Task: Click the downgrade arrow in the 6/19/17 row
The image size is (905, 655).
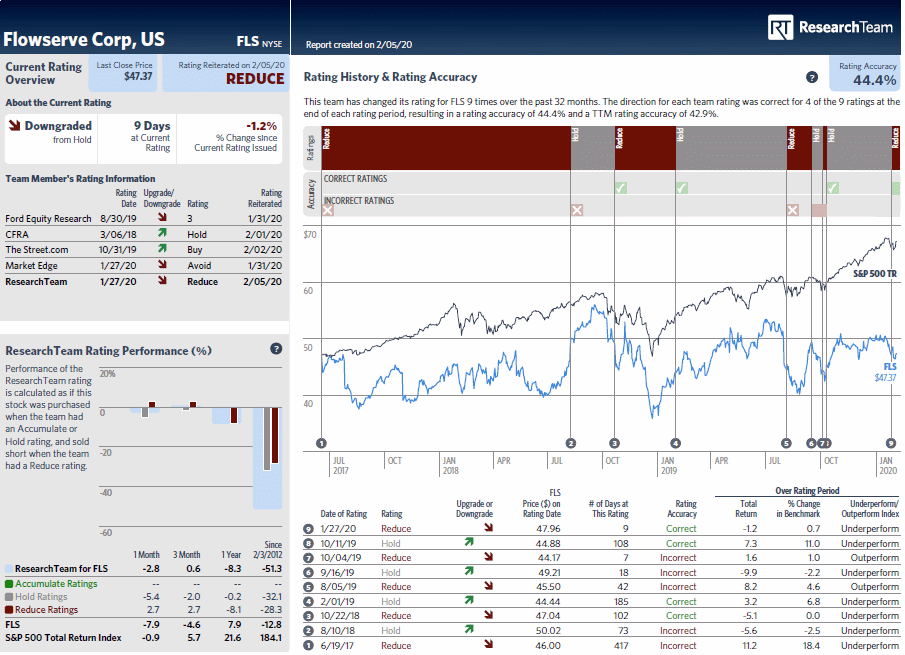Action: pos(489,644)
